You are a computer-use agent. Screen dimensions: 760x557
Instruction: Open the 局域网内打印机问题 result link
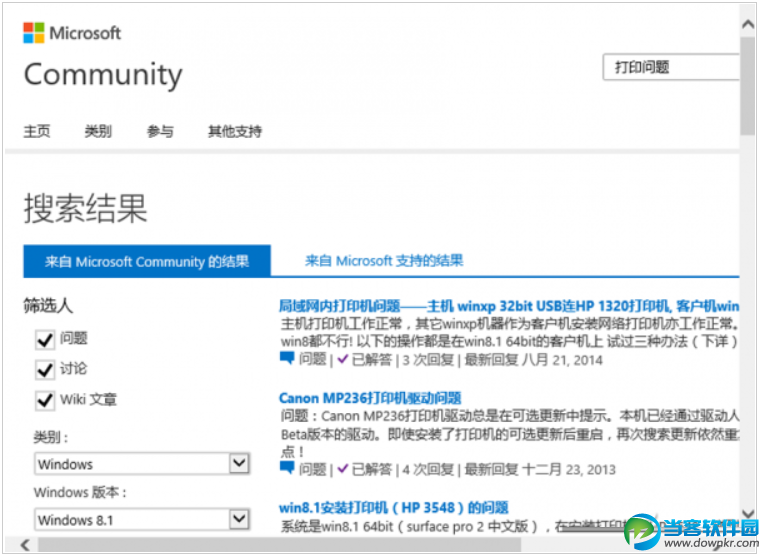tap(509, 306)
